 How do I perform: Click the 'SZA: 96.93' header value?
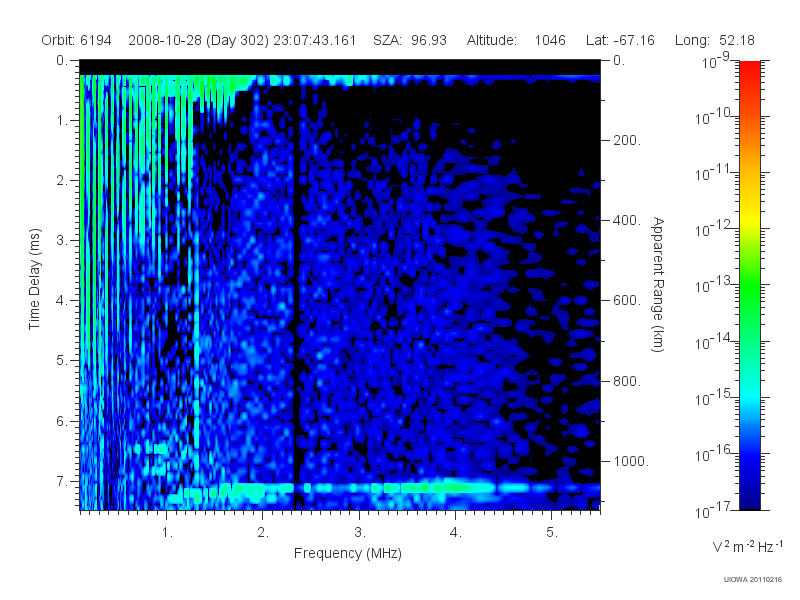410,40
